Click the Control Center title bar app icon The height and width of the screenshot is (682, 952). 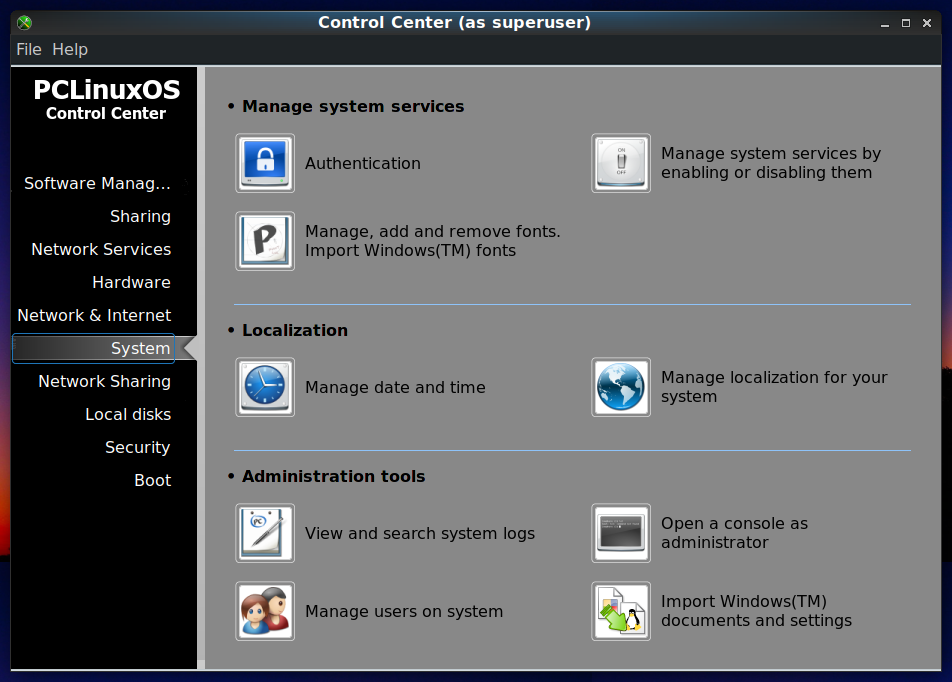tap(24, 23)
